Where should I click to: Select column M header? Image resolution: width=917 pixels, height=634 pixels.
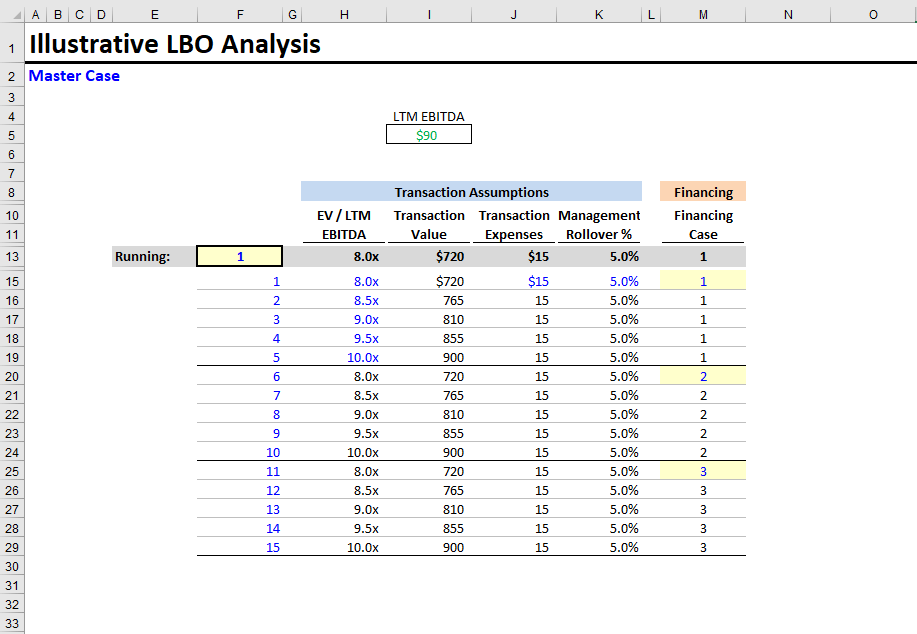[702, 14]
